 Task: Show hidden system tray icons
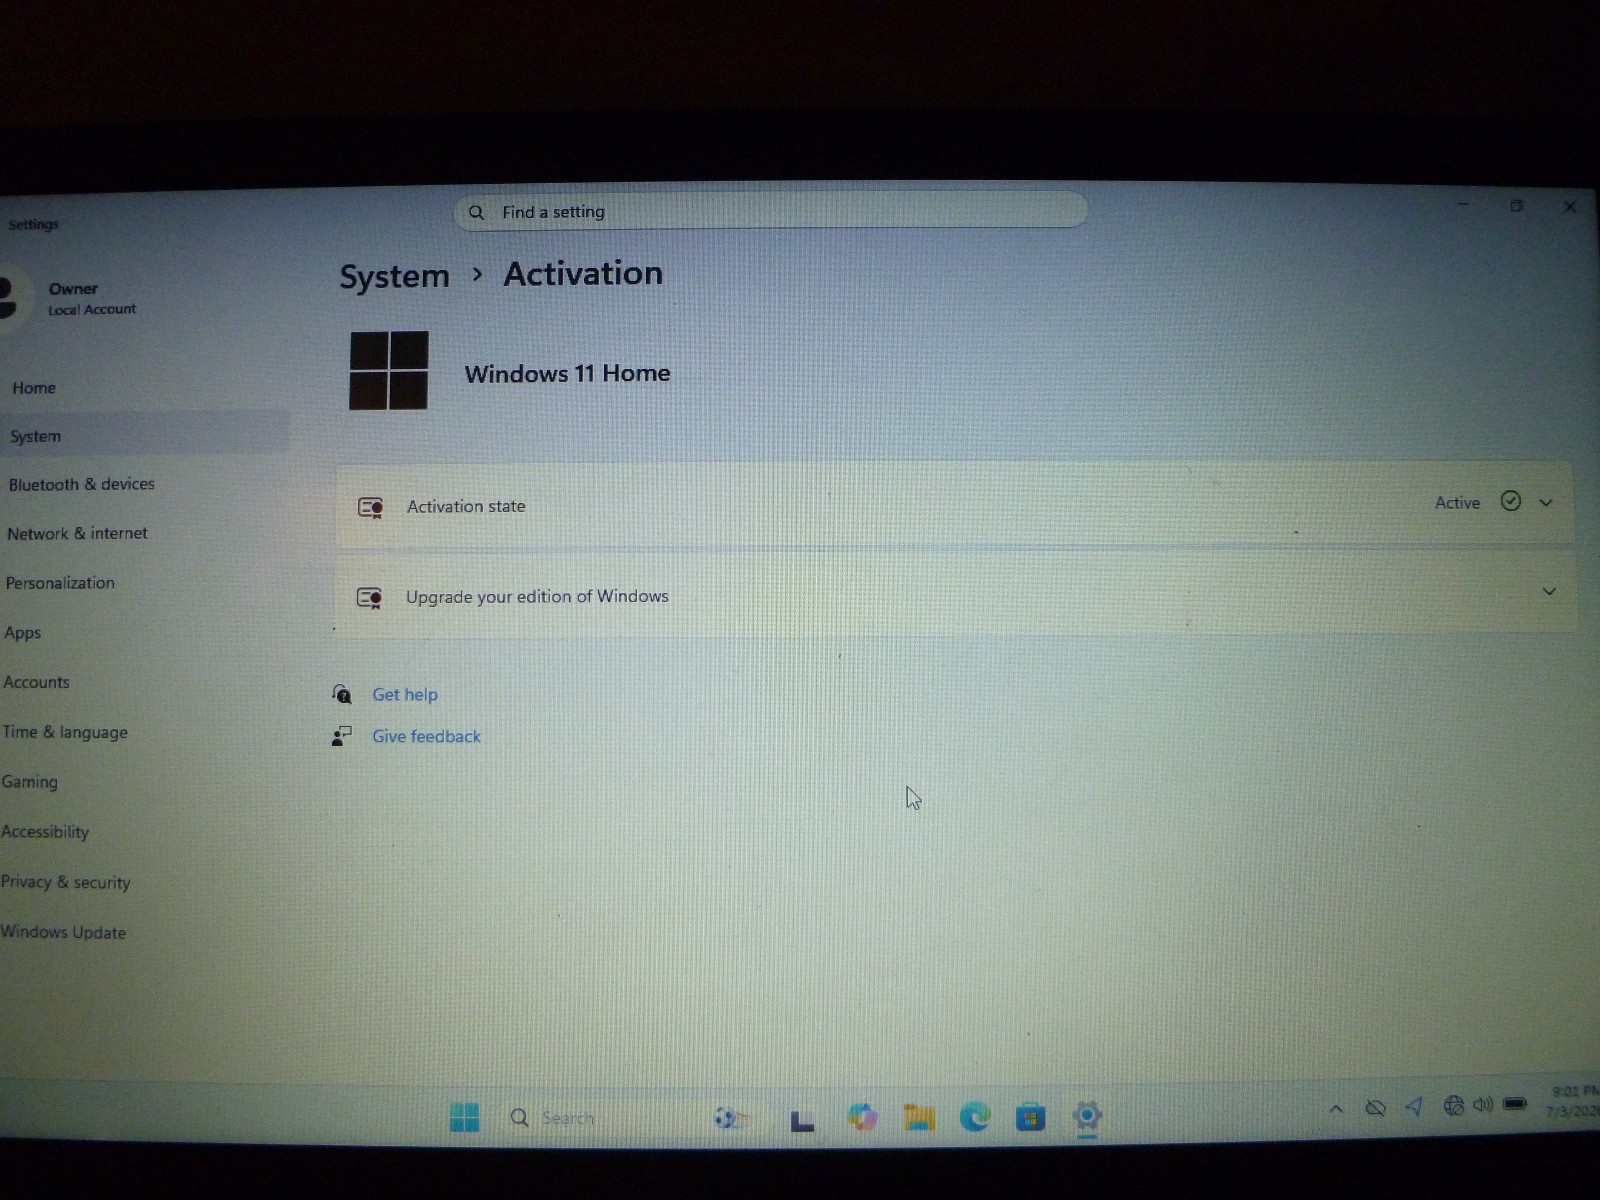(1336, 1108)
